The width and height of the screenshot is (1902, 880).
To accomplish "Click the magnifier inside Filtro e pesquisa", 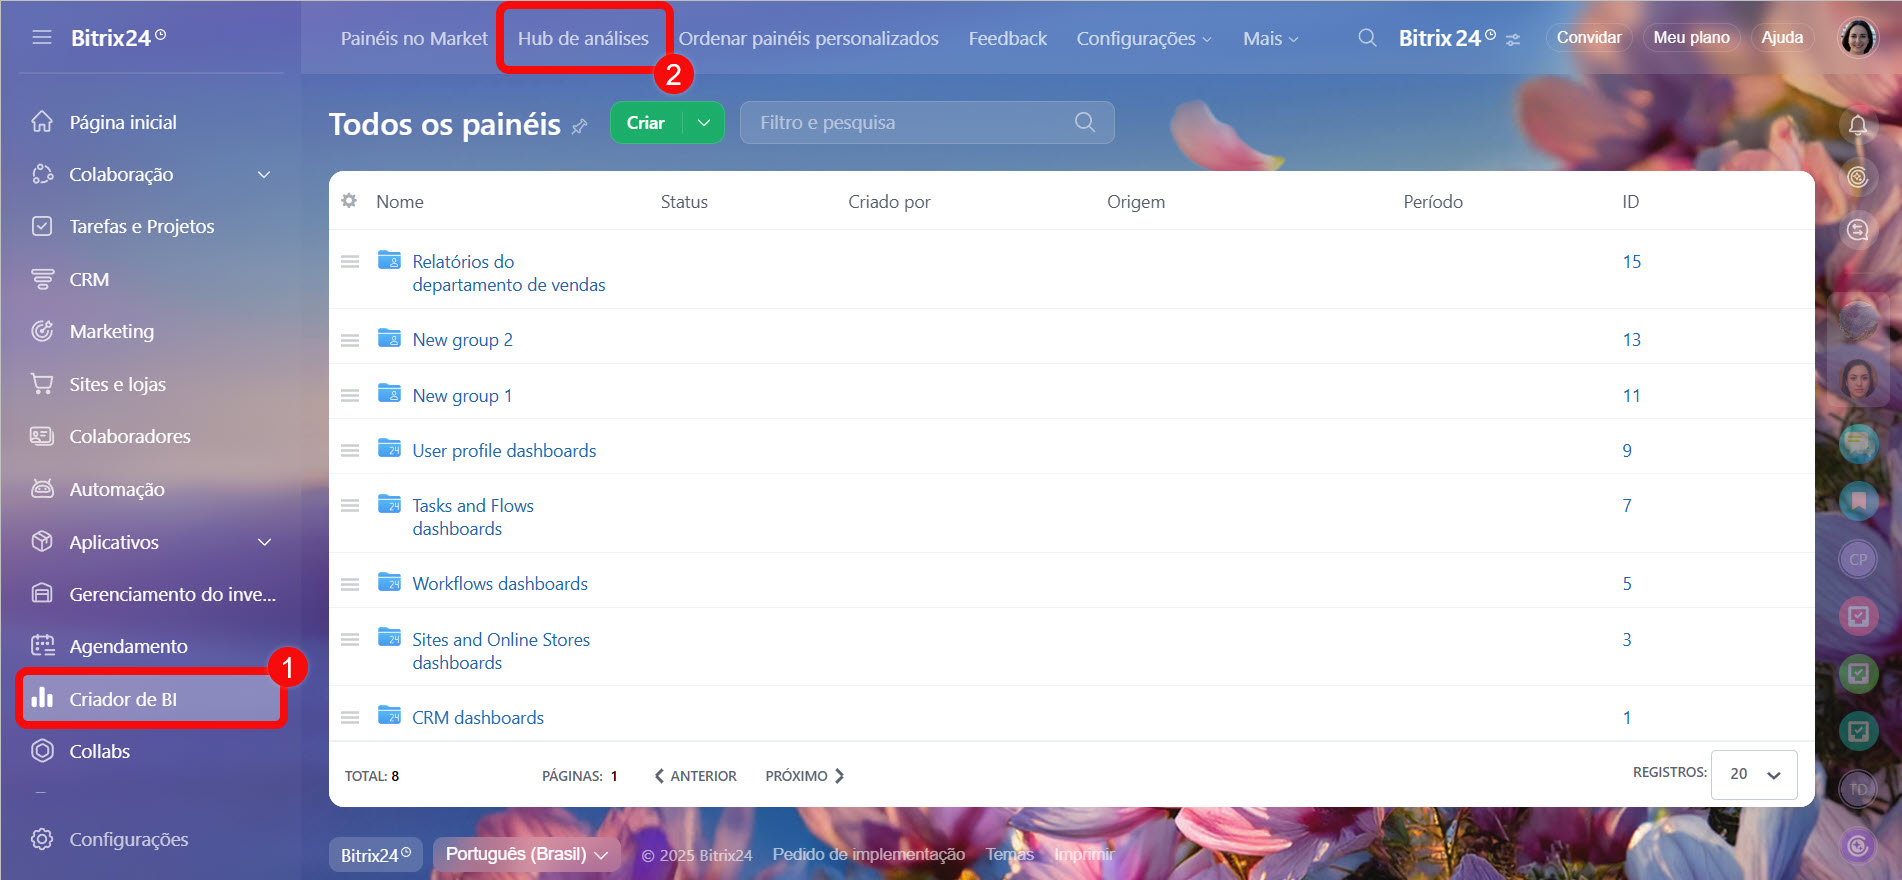I will pyautogui.click(x=1085, y=122).
